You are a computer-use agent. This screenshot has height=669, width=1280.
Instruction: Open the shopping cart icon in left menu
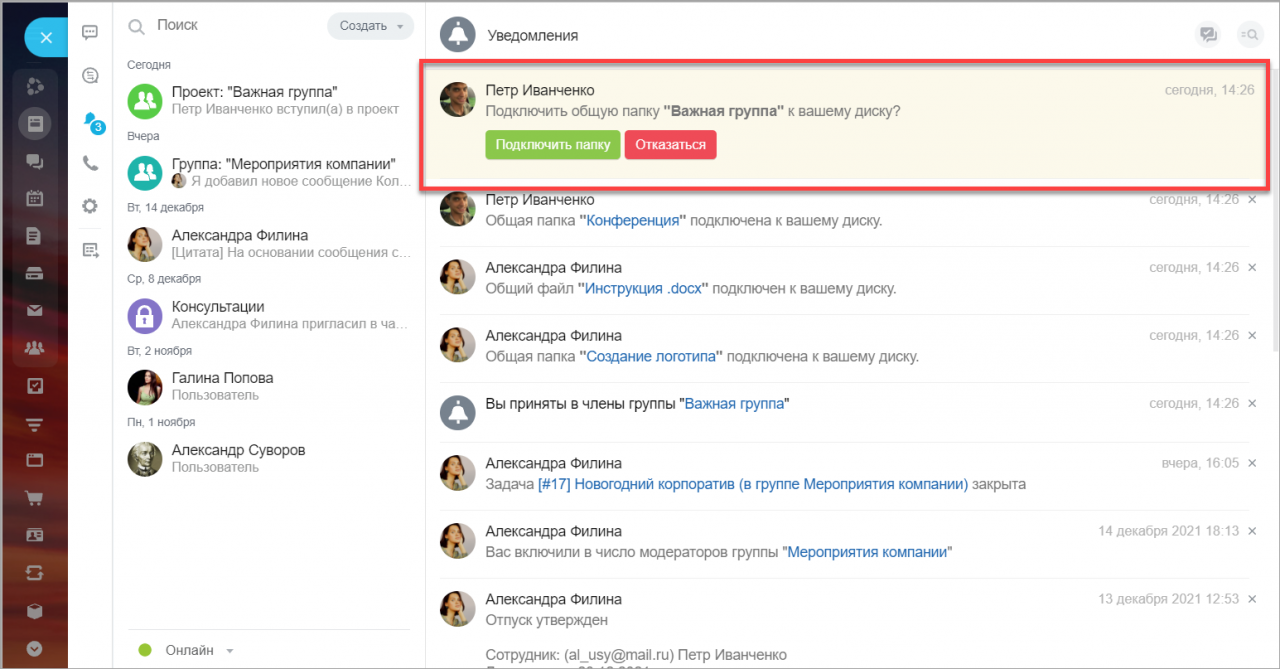(x=35, y=498)
